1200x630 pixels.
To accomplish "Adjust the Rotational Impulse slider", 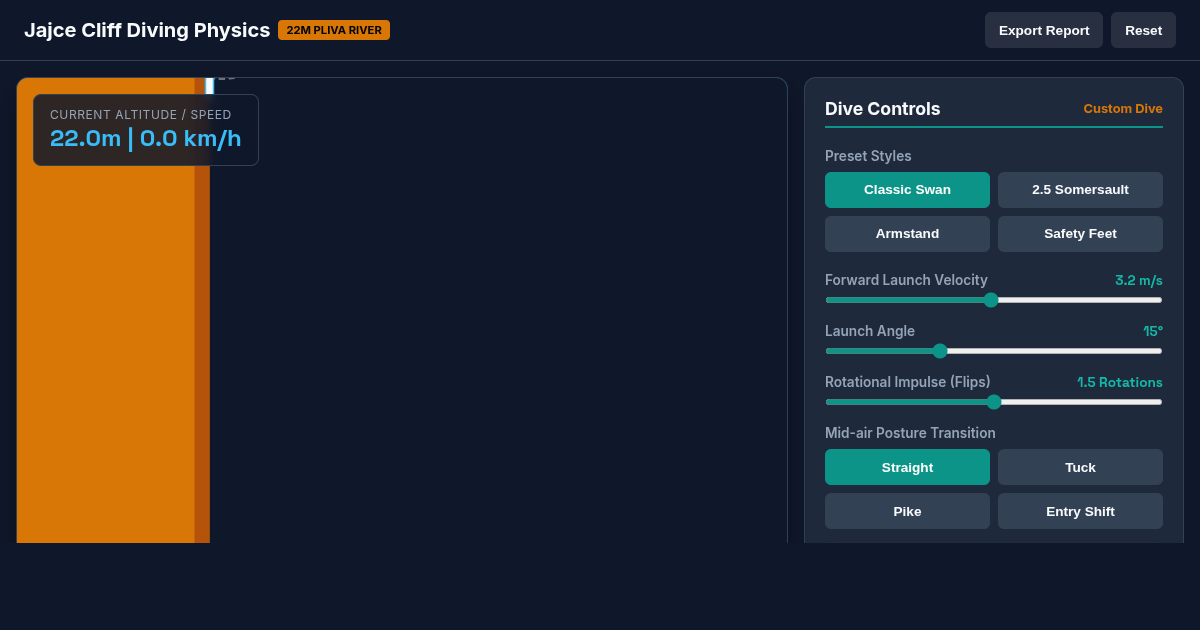I will point(994,402).
